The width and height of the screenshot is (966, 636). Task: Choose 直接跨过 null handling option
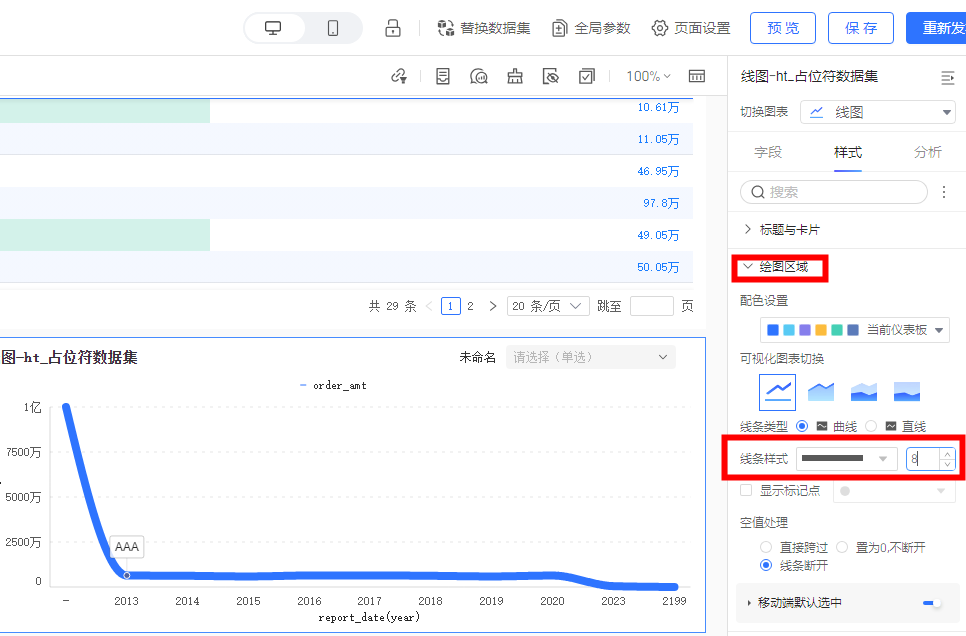[766, 547]
